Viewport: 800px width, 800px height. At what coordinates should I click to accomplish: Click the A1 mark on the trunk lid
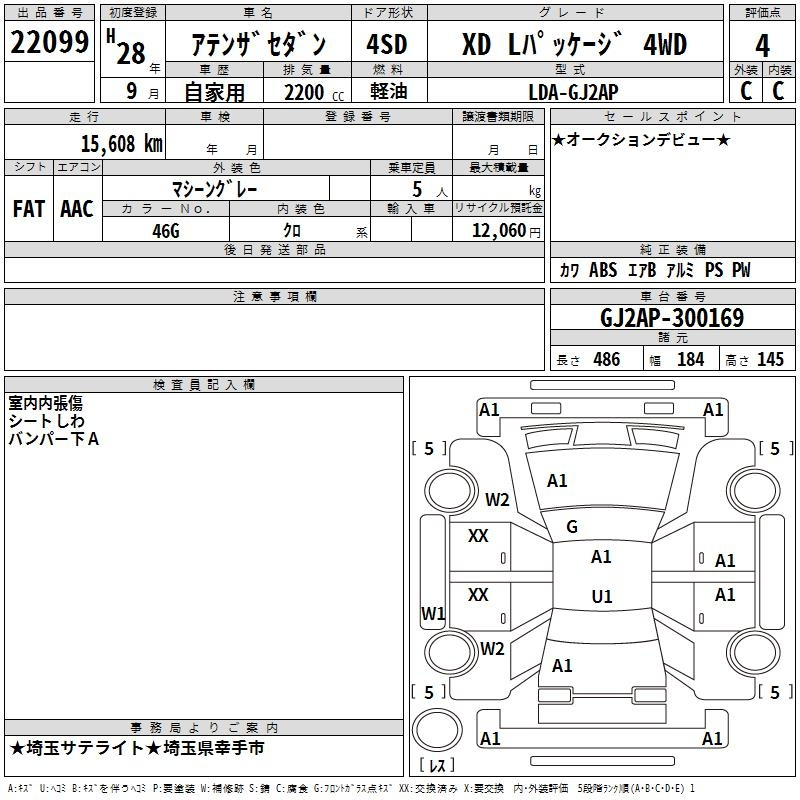pos(562,665)
